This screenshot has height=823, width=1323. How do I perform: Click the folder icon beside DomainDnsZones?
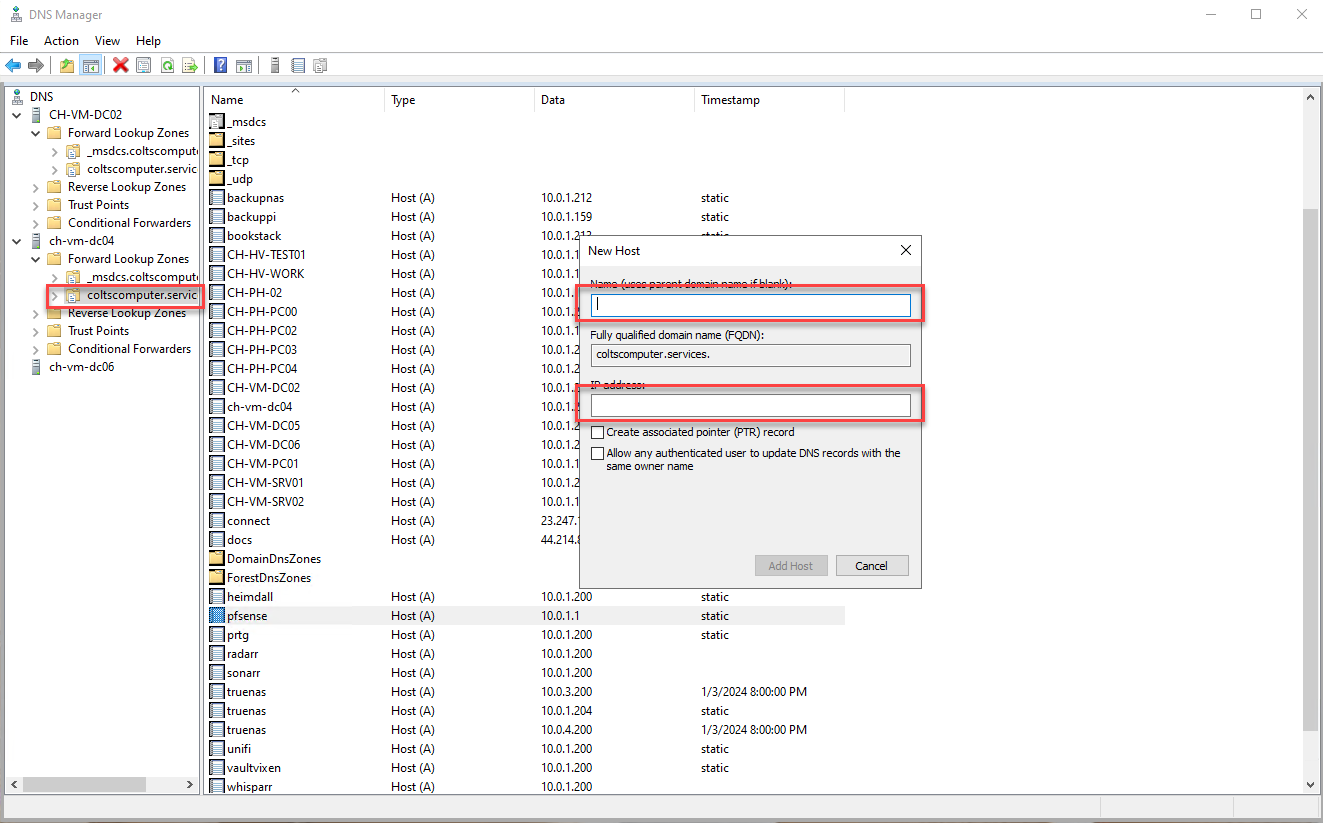tap(218, 559)
